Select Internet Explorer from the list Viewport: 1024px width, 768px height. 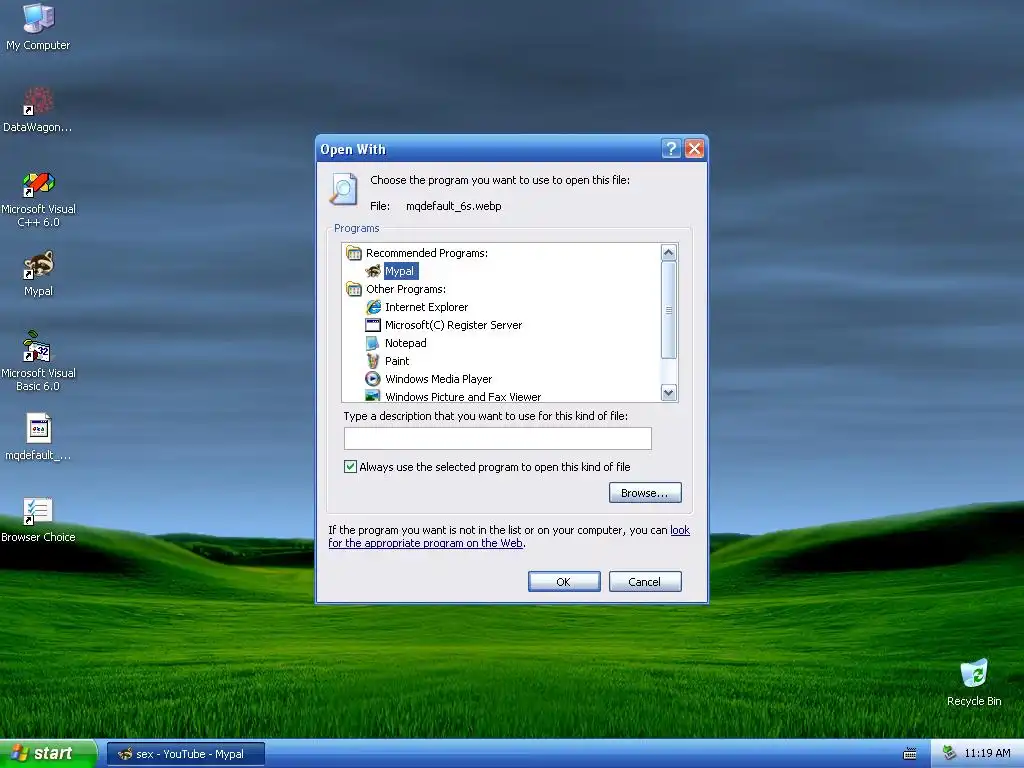tap(426, 307)
